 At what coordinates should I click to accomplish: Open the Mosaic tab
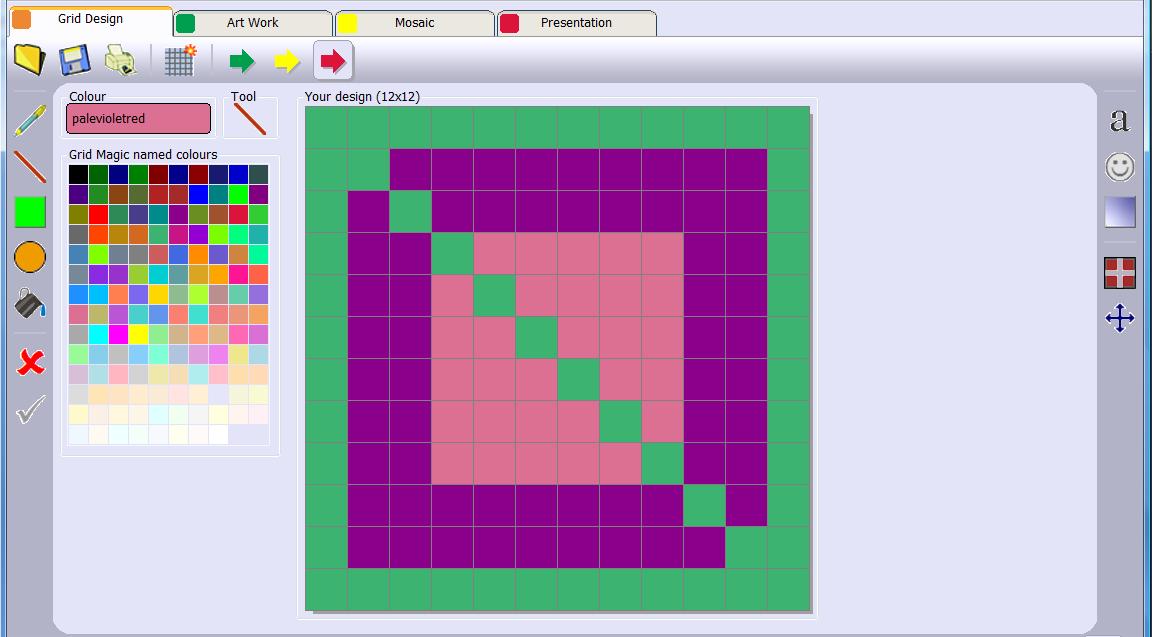click(x=414, y=20)
